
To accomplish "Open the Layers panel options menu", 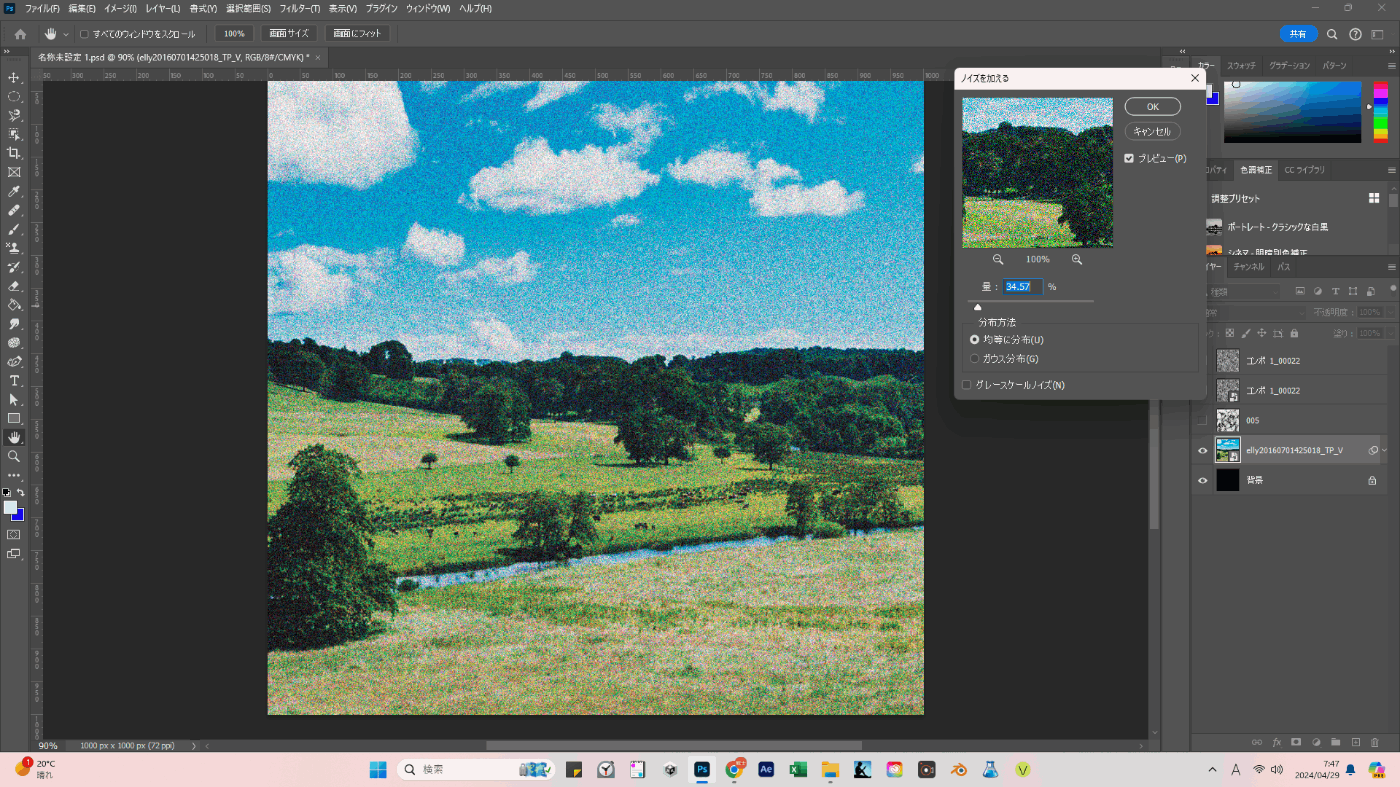I will [x=1393, y=268].
